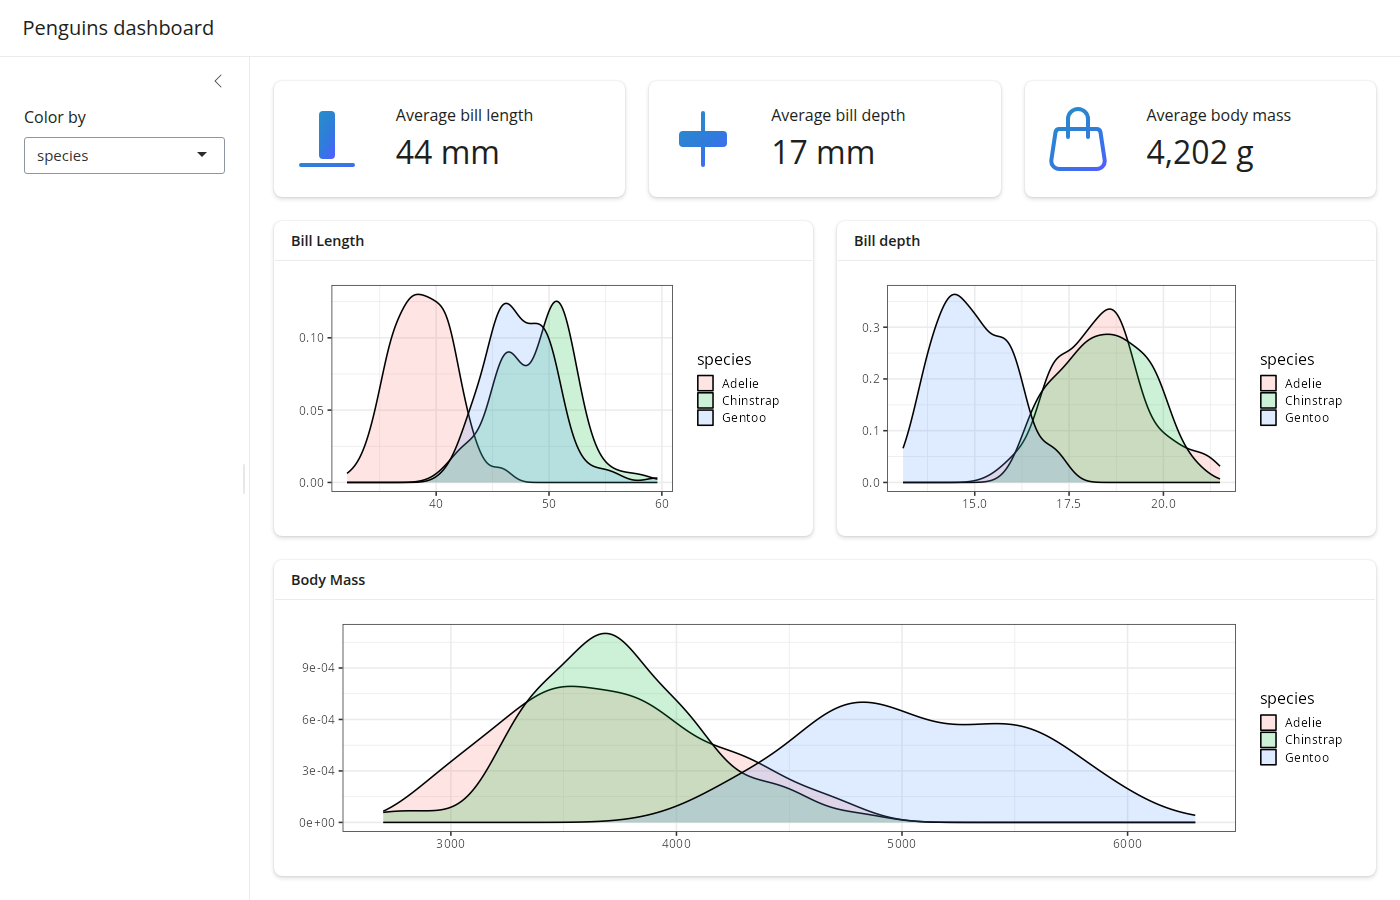Click the plus icon beside Average bill depth
The width and height of the screenshot is (1400, 900).
(703, 139)
